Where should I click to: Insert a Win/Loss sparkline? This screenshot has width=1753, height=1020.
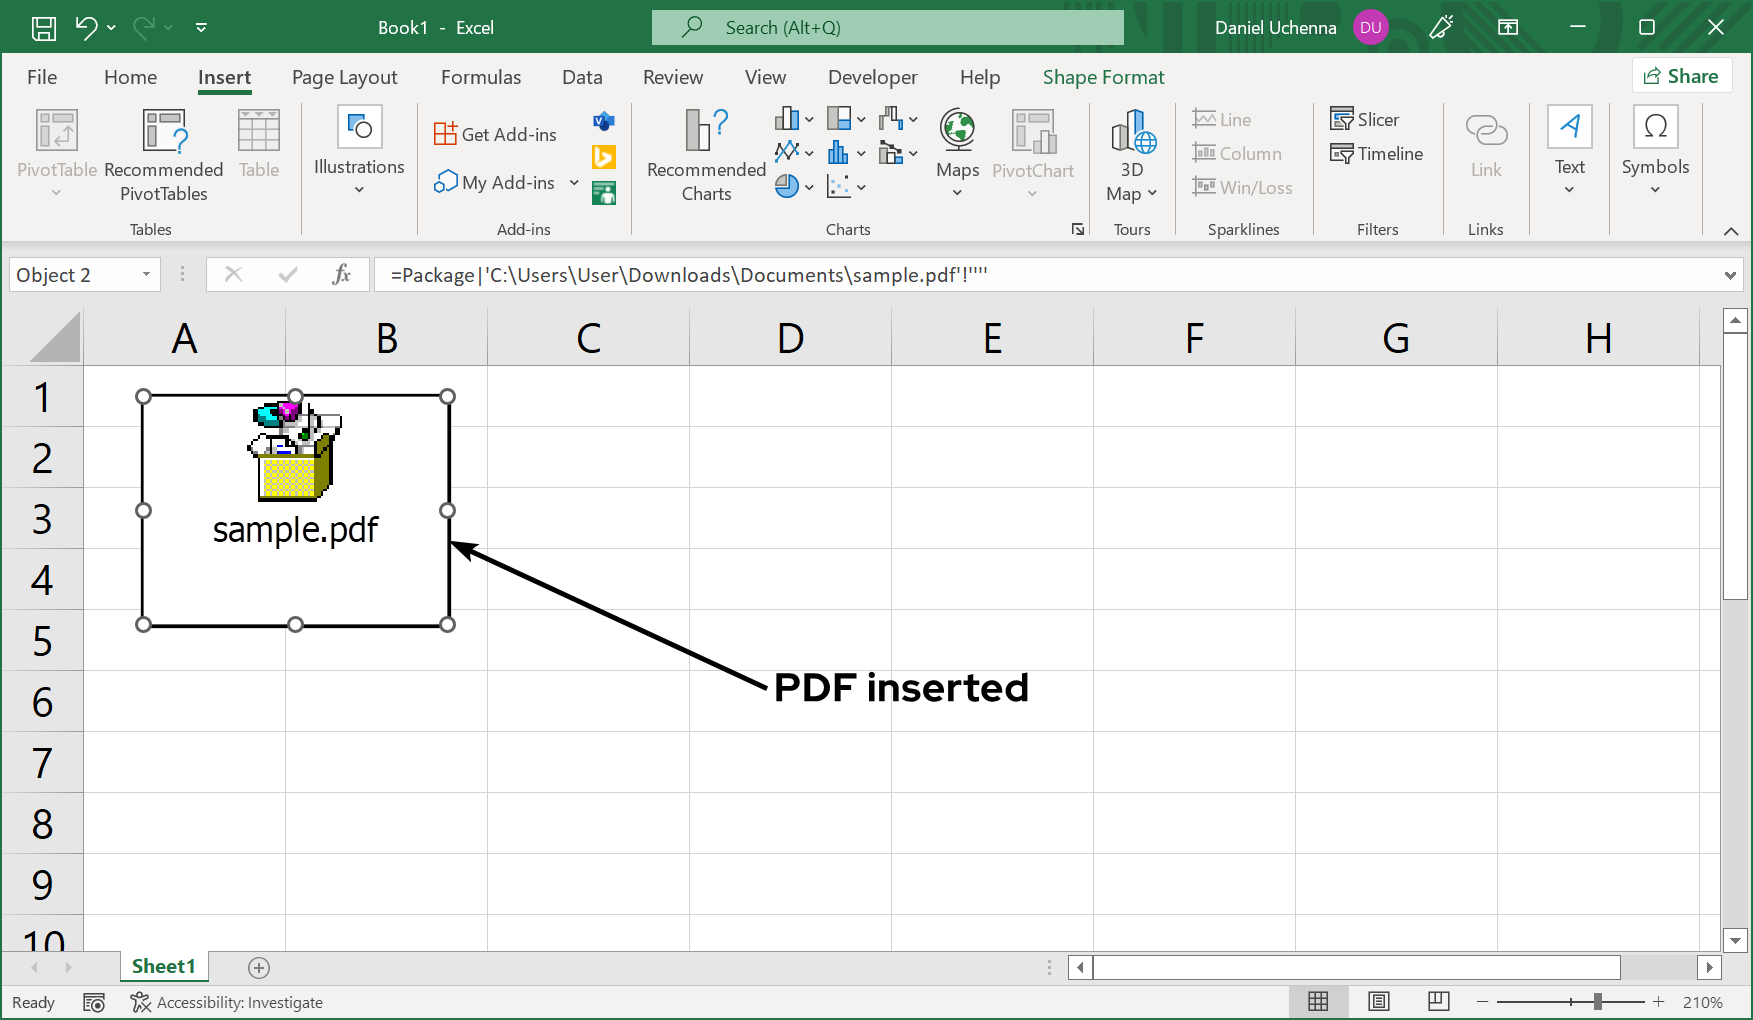1243,187
